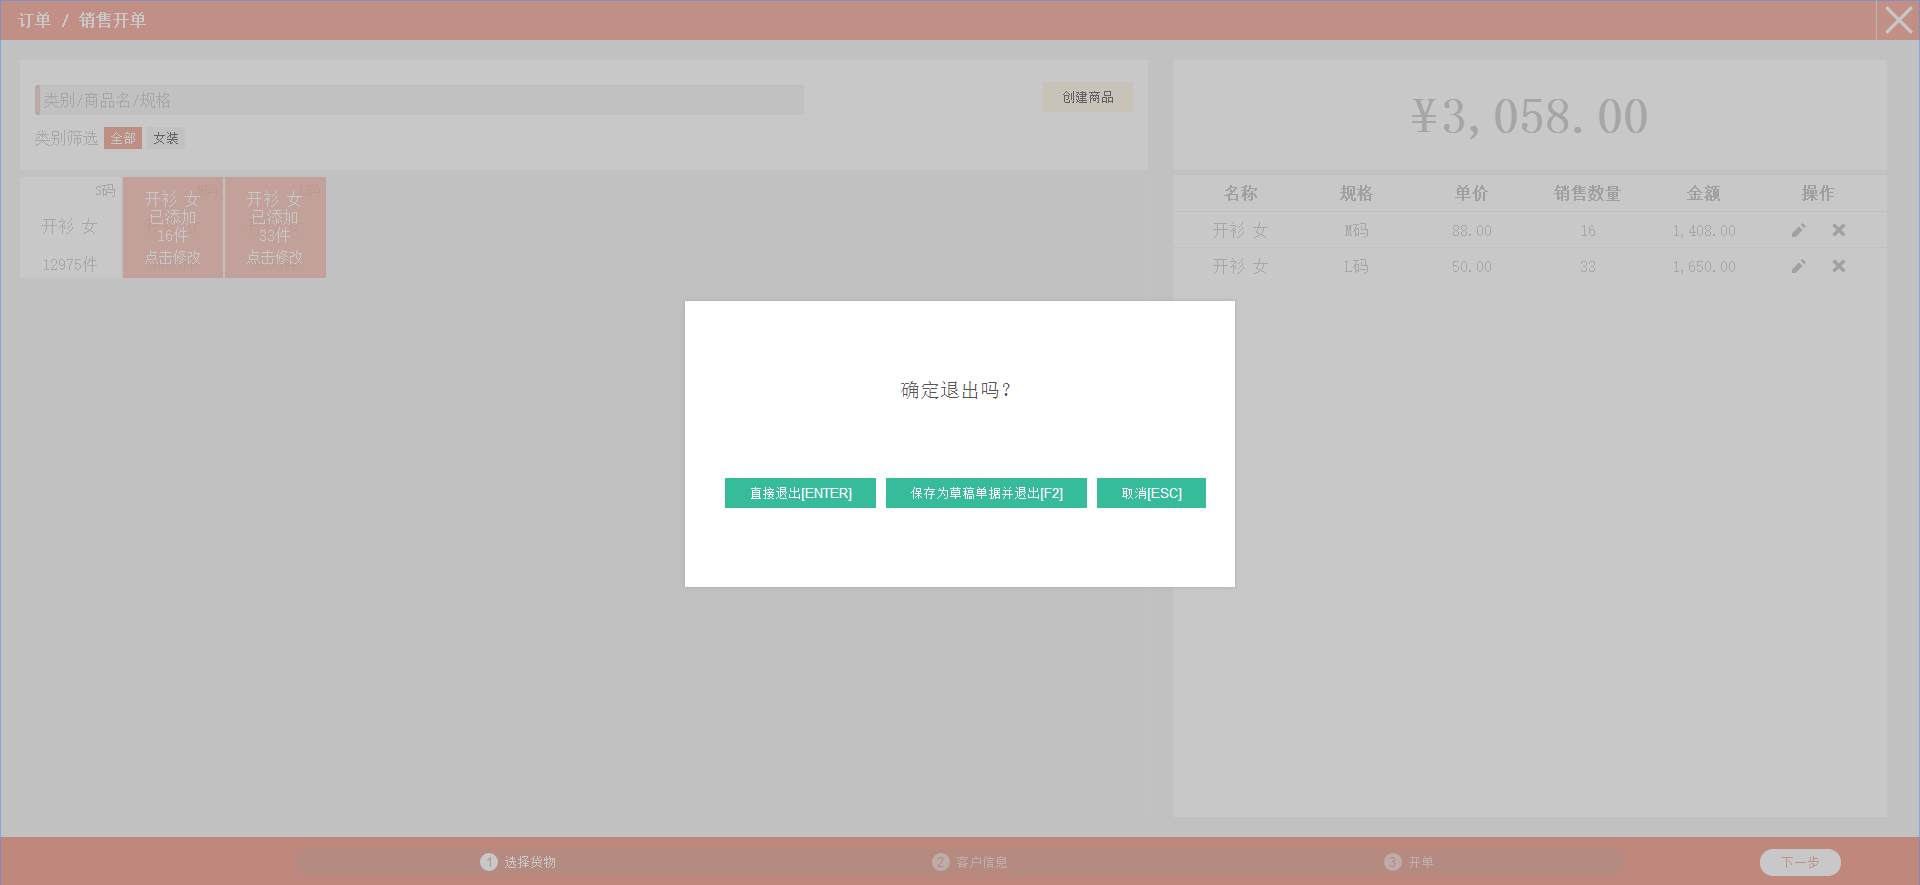Filter products by 女装 category
1920x885 pixels.
tap(166, 138)
